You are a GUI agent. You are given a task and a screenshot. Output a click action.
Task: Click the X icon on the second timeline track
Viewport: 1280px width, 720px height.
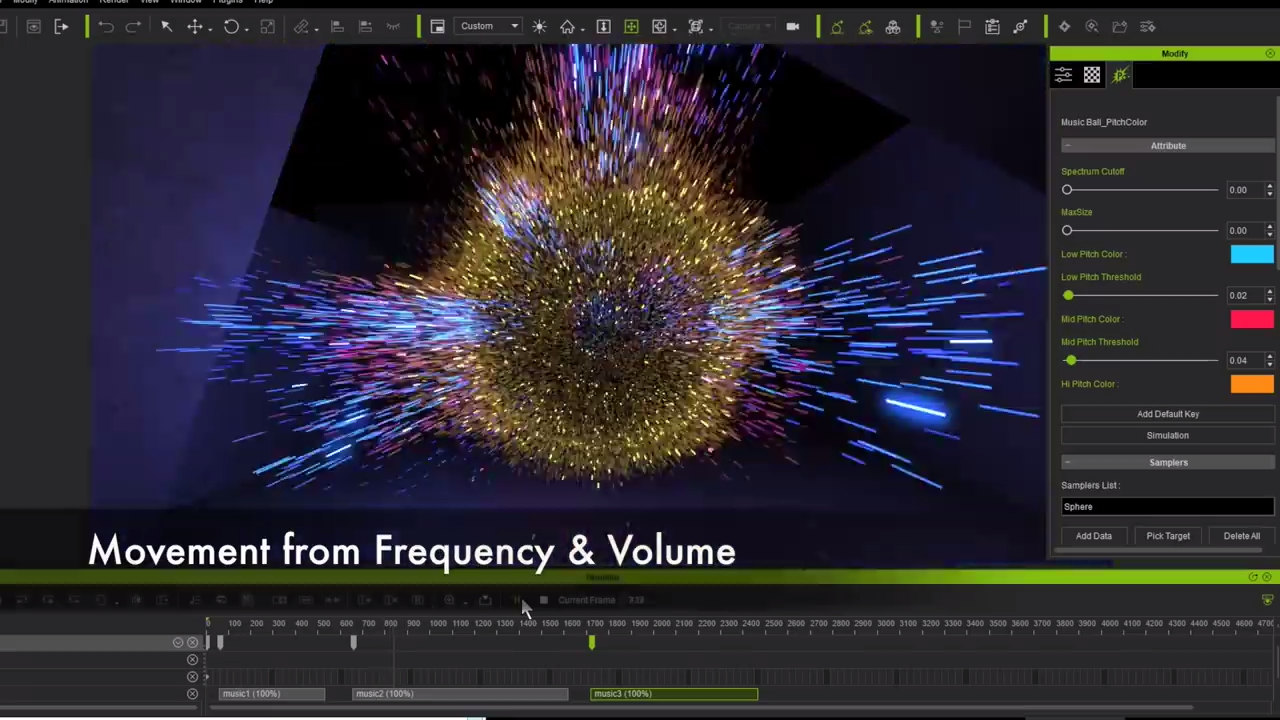click(x=192, y=660)
